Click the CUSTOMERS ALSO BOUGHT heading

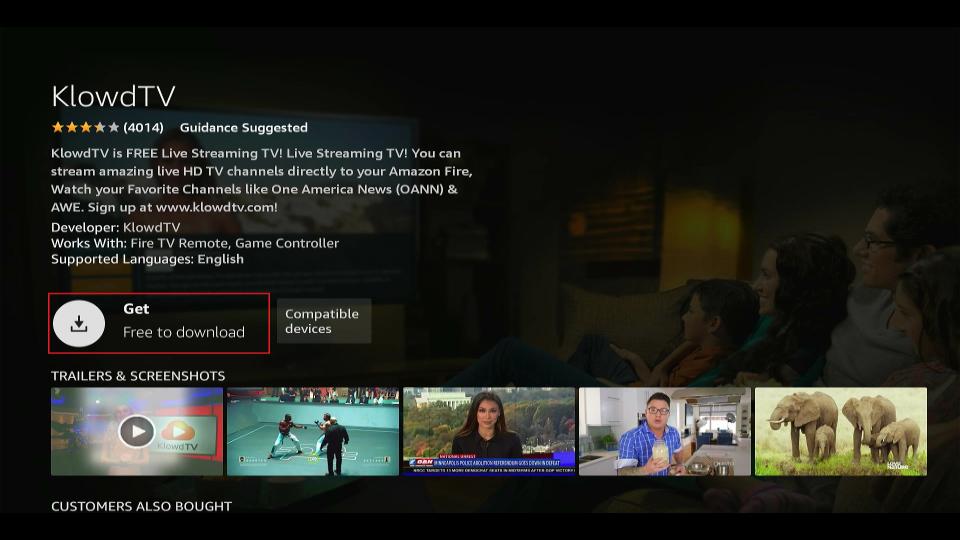click(141, 506)
